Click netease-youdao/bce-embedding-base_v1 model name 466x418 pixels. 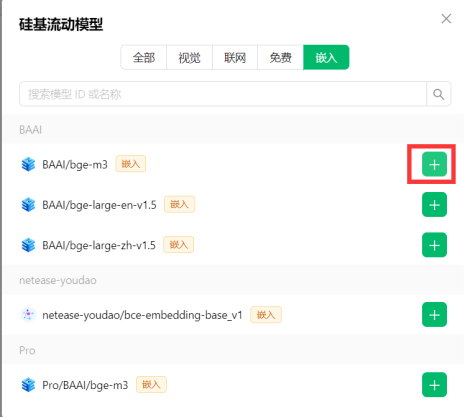142,316
